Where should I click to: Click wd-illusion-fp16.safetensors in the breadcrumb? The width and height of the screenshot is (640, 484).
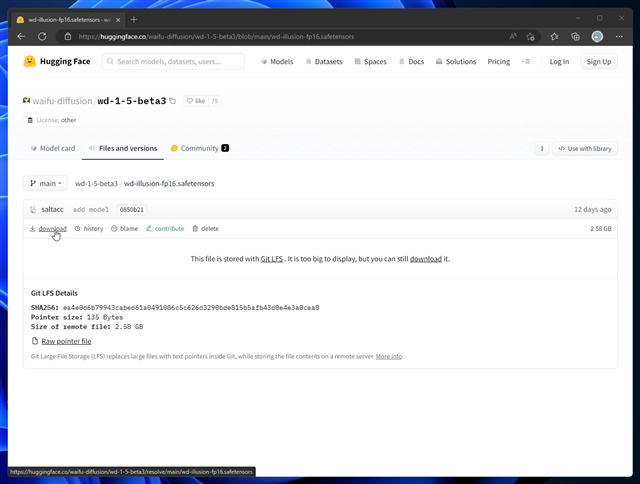[x=169, y=184]
